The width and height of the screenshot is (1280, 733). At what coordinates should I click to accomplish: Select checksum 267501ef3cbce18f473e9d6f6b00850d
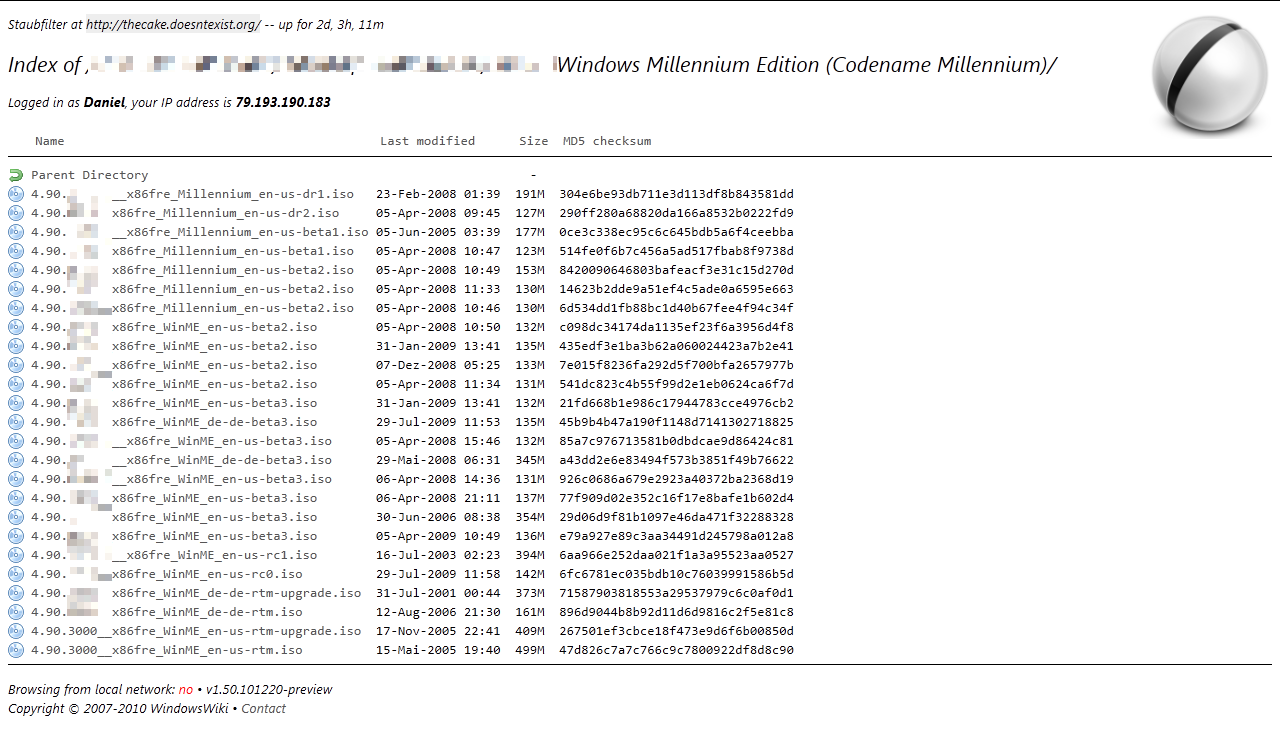pos(677,631)
